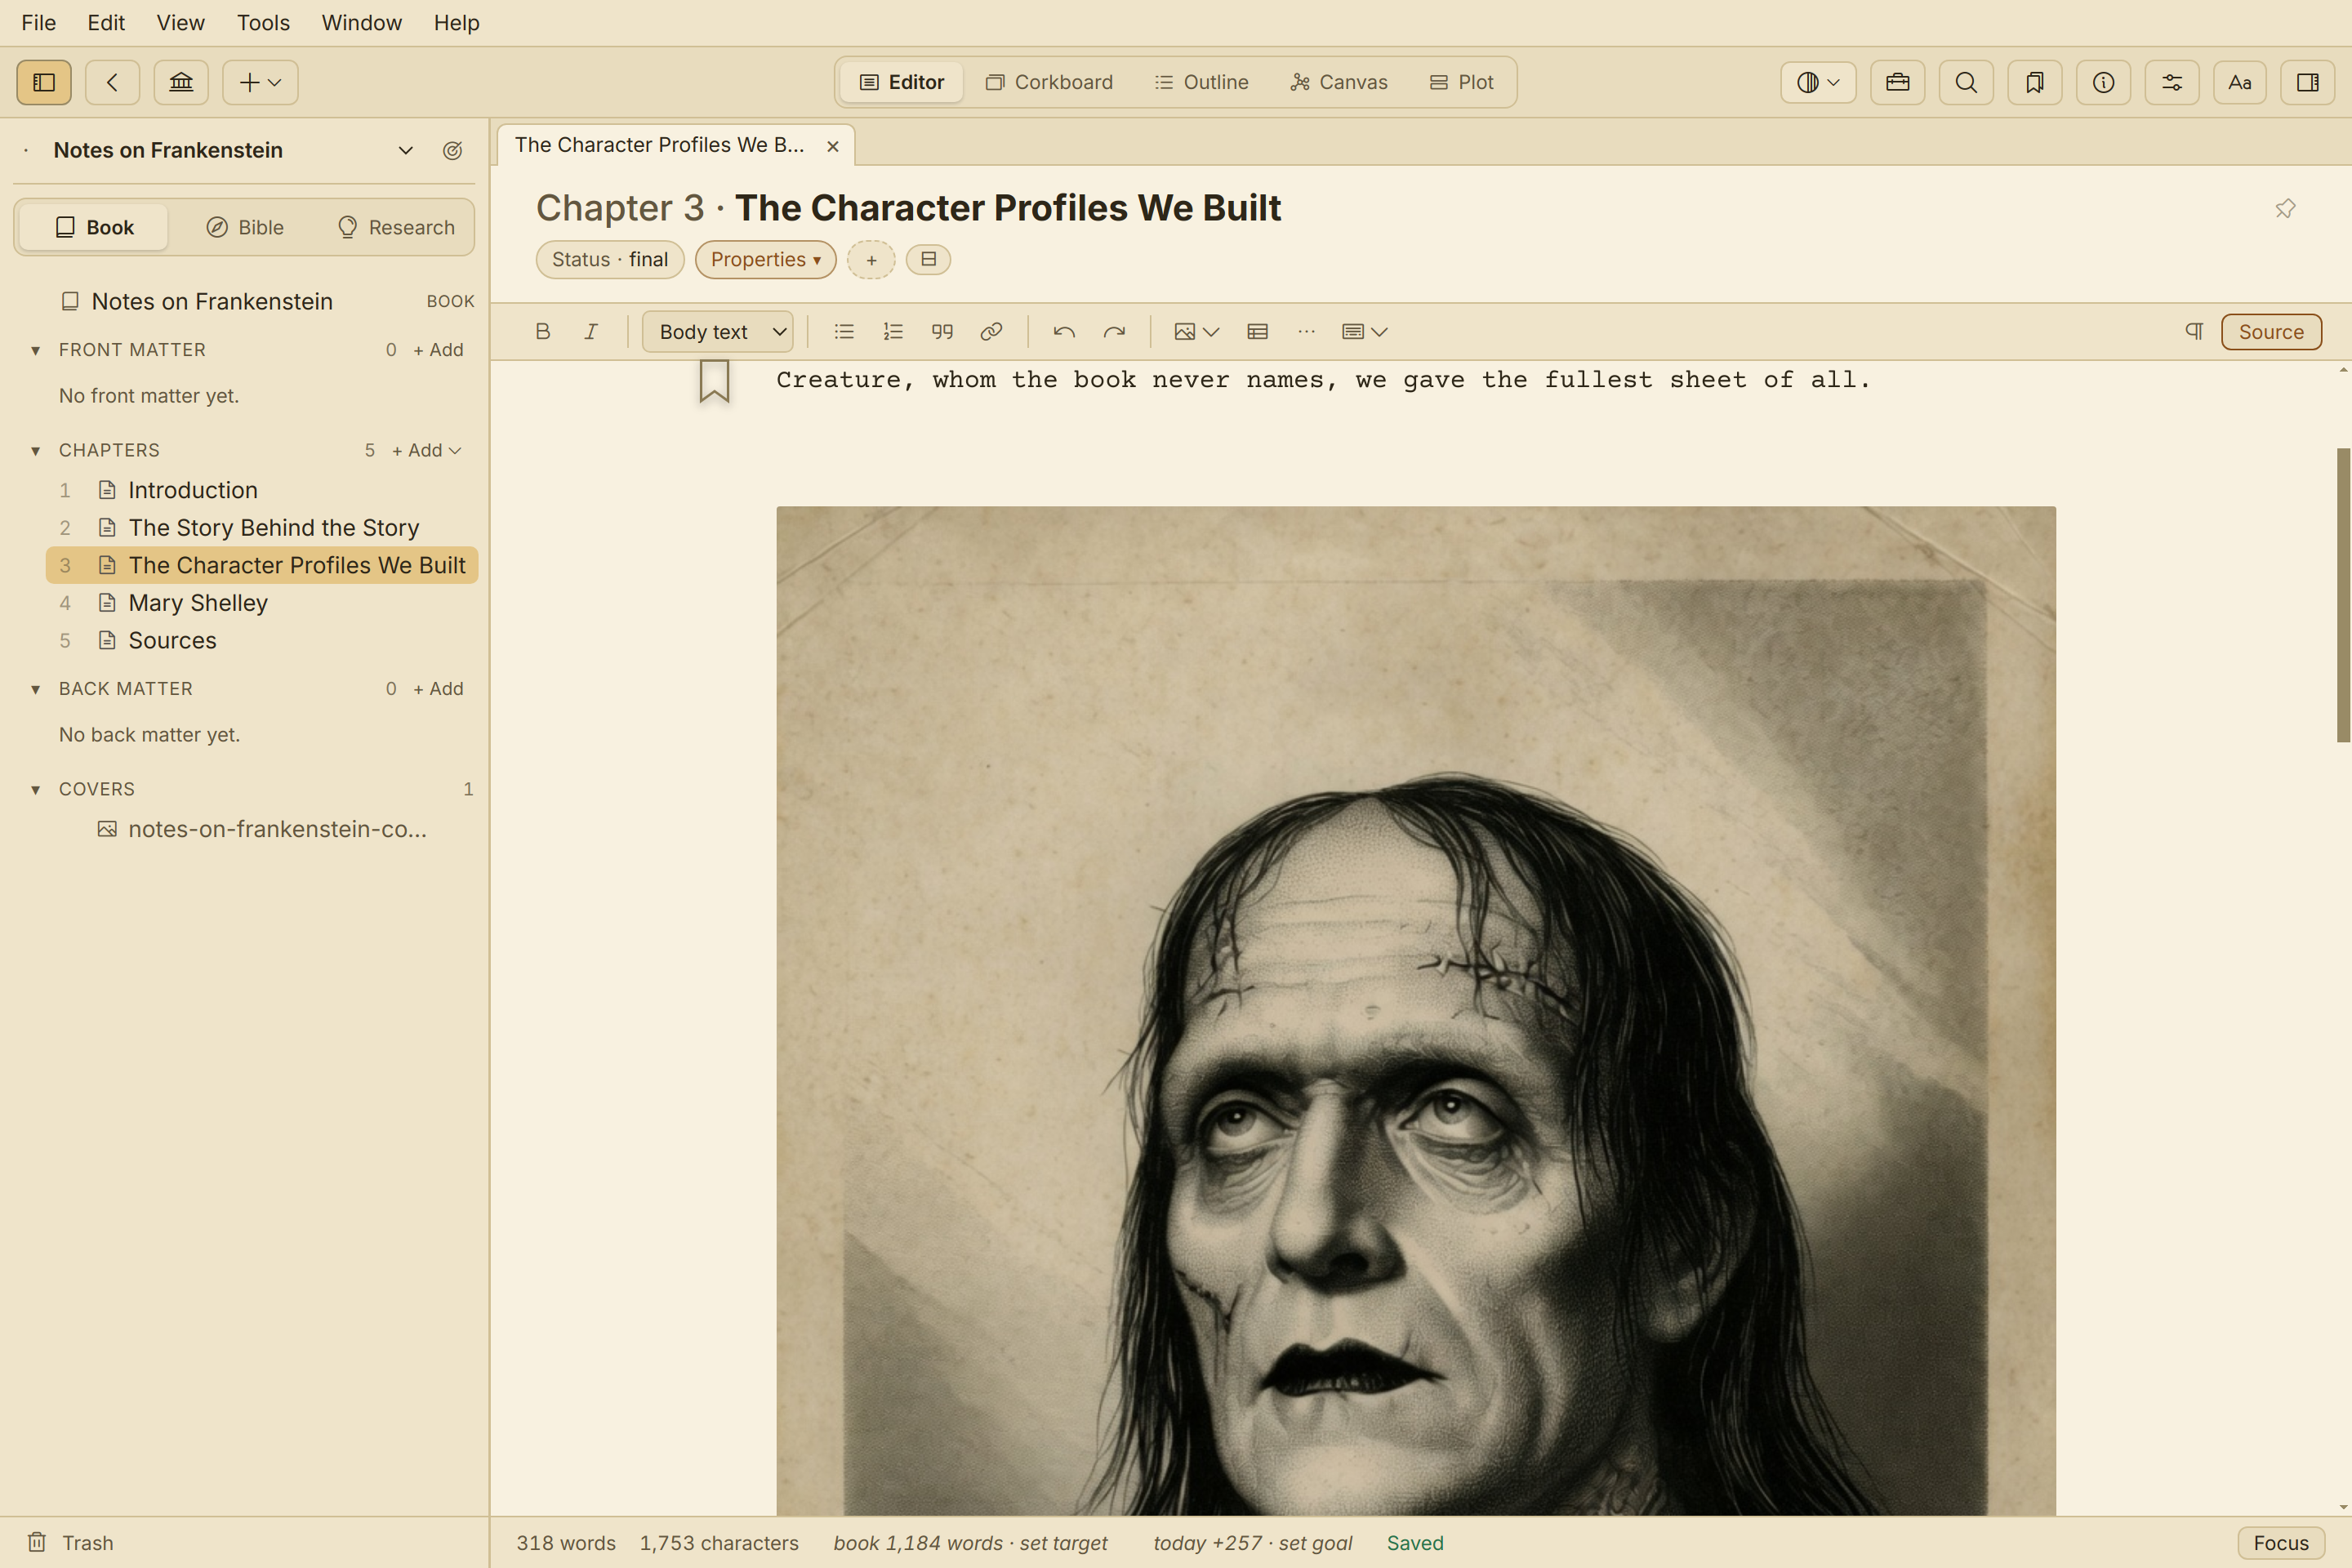Expand the Notes on Frankenstein project dropdown
The height and width of the screenshot is (1568, 2352).
point(406,150)
